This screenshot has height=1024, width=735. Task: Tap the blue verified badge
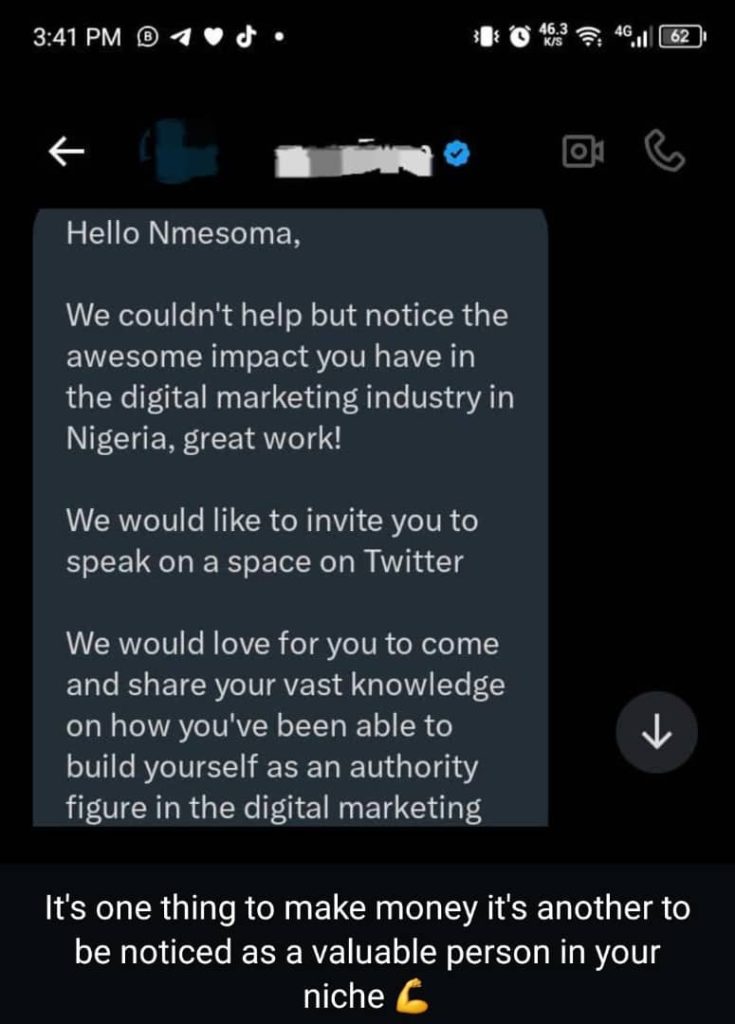tap(458, 153)
